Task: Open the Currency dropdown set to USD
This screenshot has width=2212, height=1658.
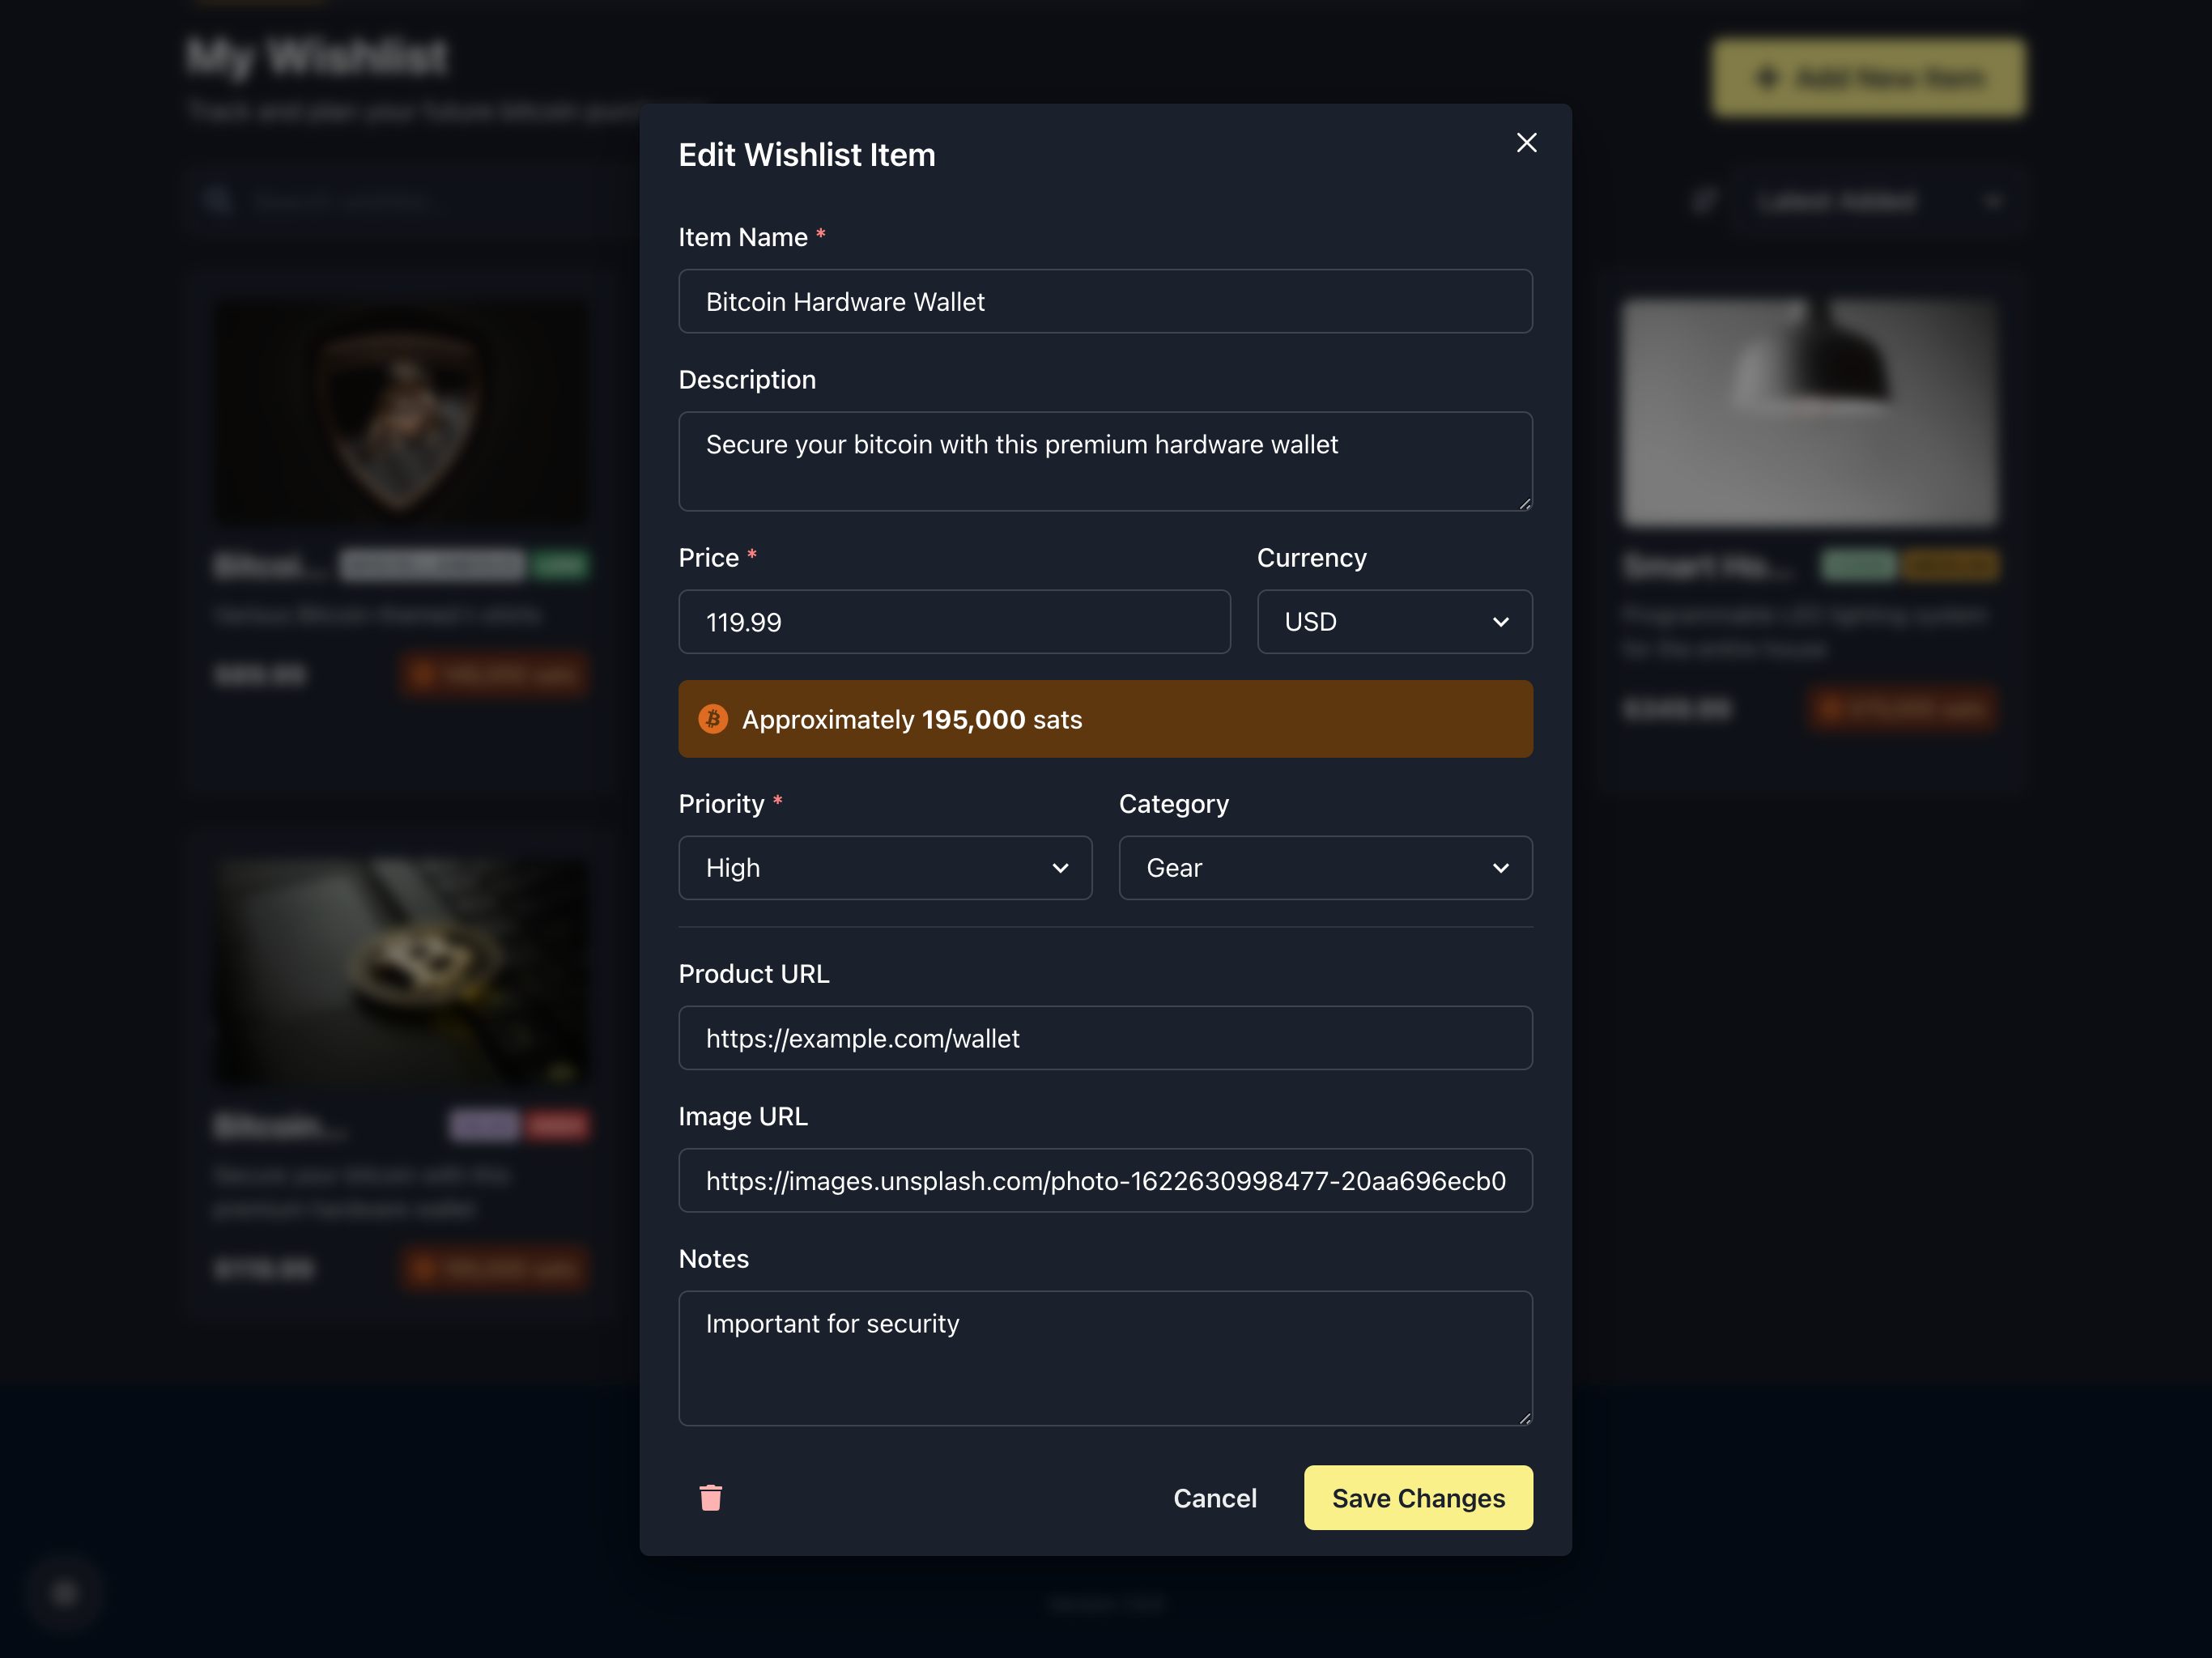Action: [x=1394, y=621]
